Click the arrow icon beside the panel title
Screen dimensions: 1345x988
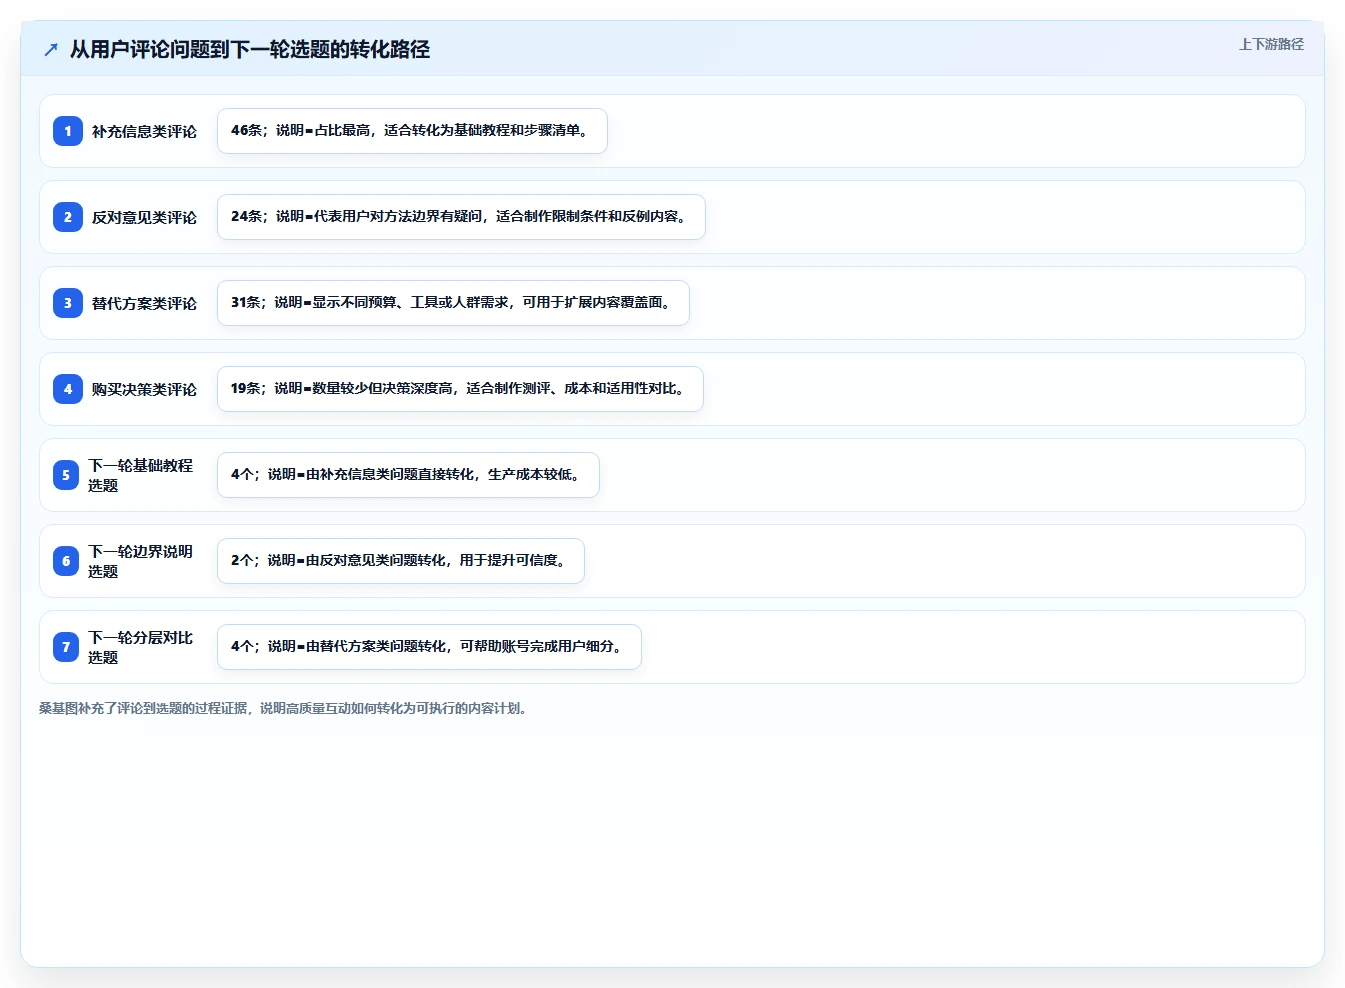pos(51,49)
